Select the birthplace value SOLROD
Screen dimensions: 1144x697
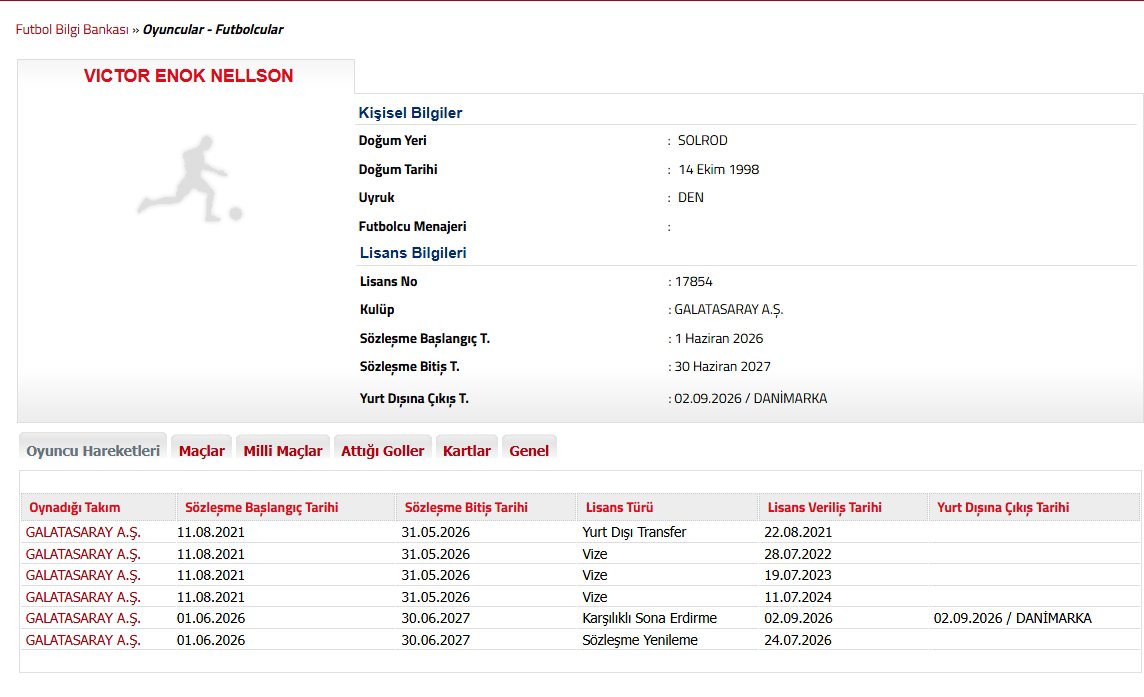[x=703, y=140]
